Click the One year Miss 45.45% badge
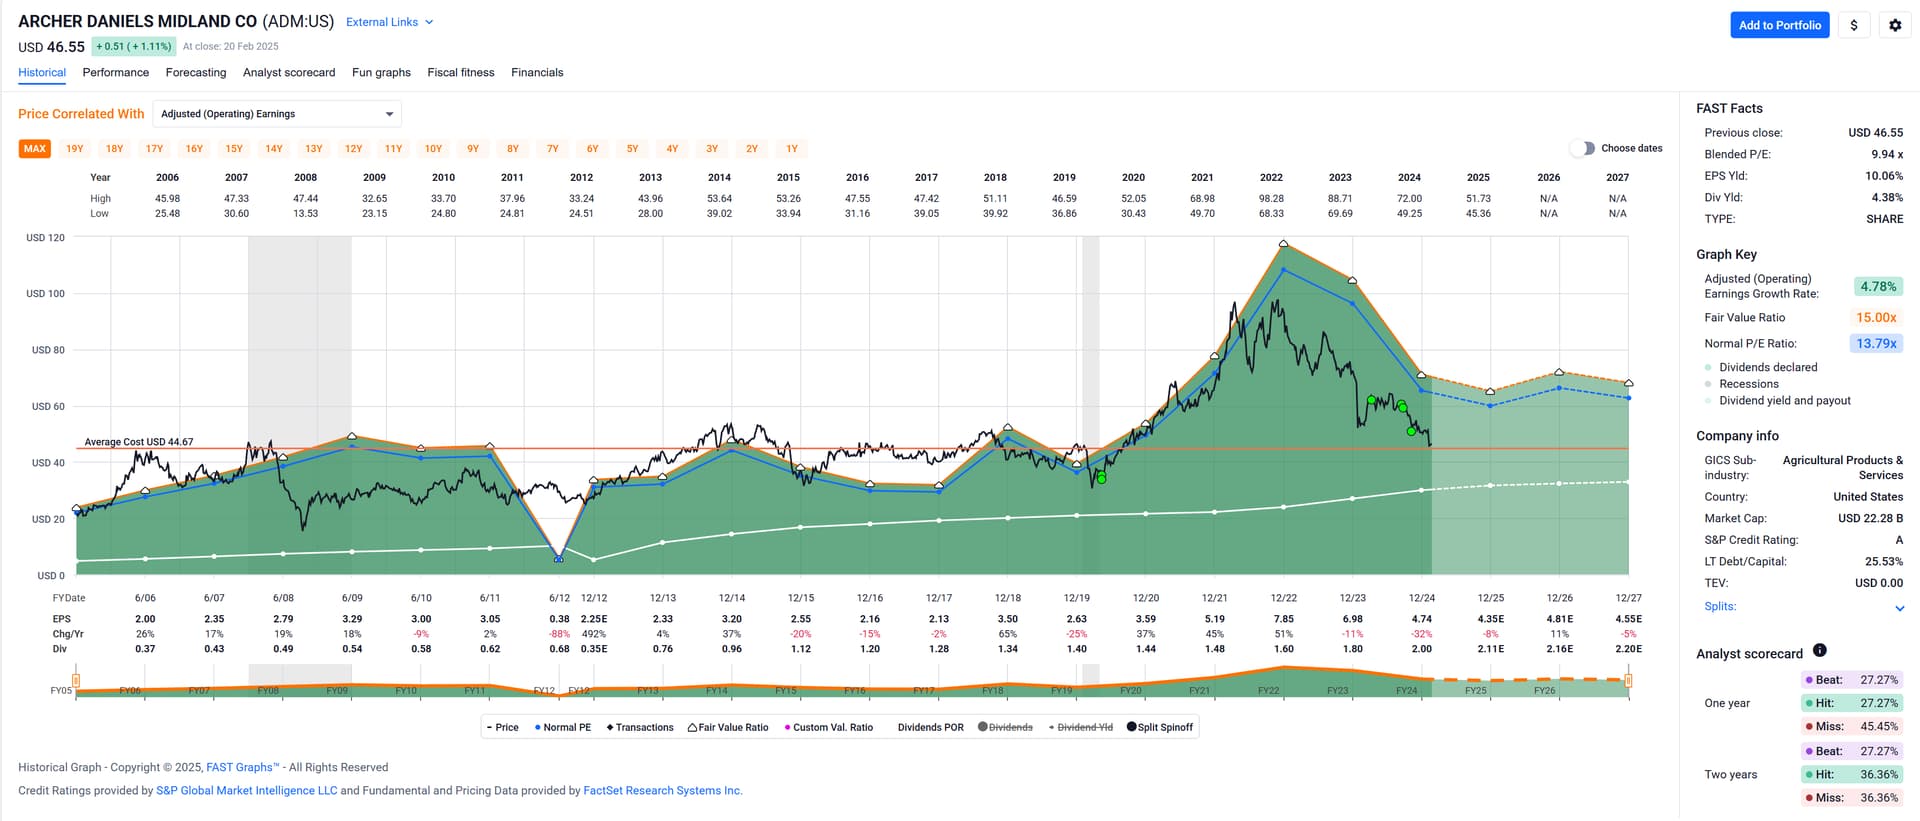Screen dimensions: 1920x821 1851,726
